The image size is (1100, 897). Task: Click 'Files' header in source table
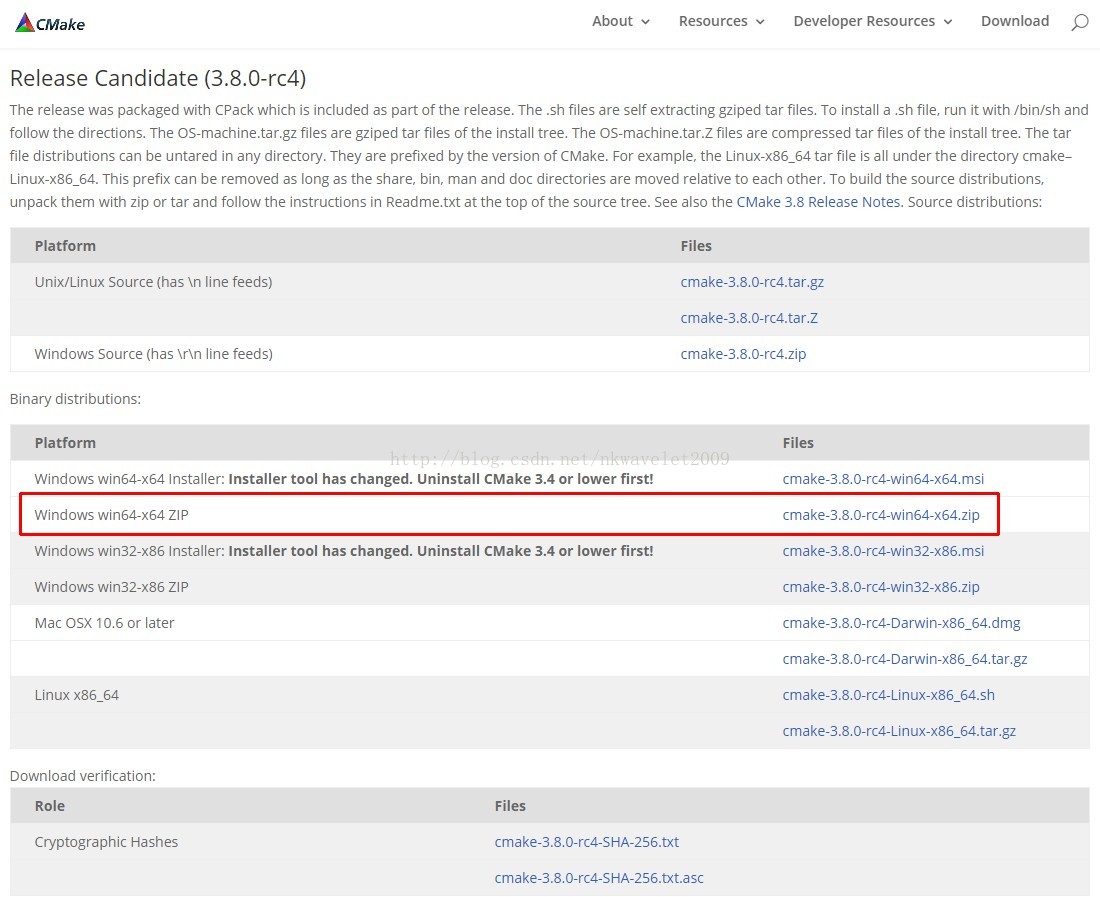pyautogui.click(x=696, y=246)
